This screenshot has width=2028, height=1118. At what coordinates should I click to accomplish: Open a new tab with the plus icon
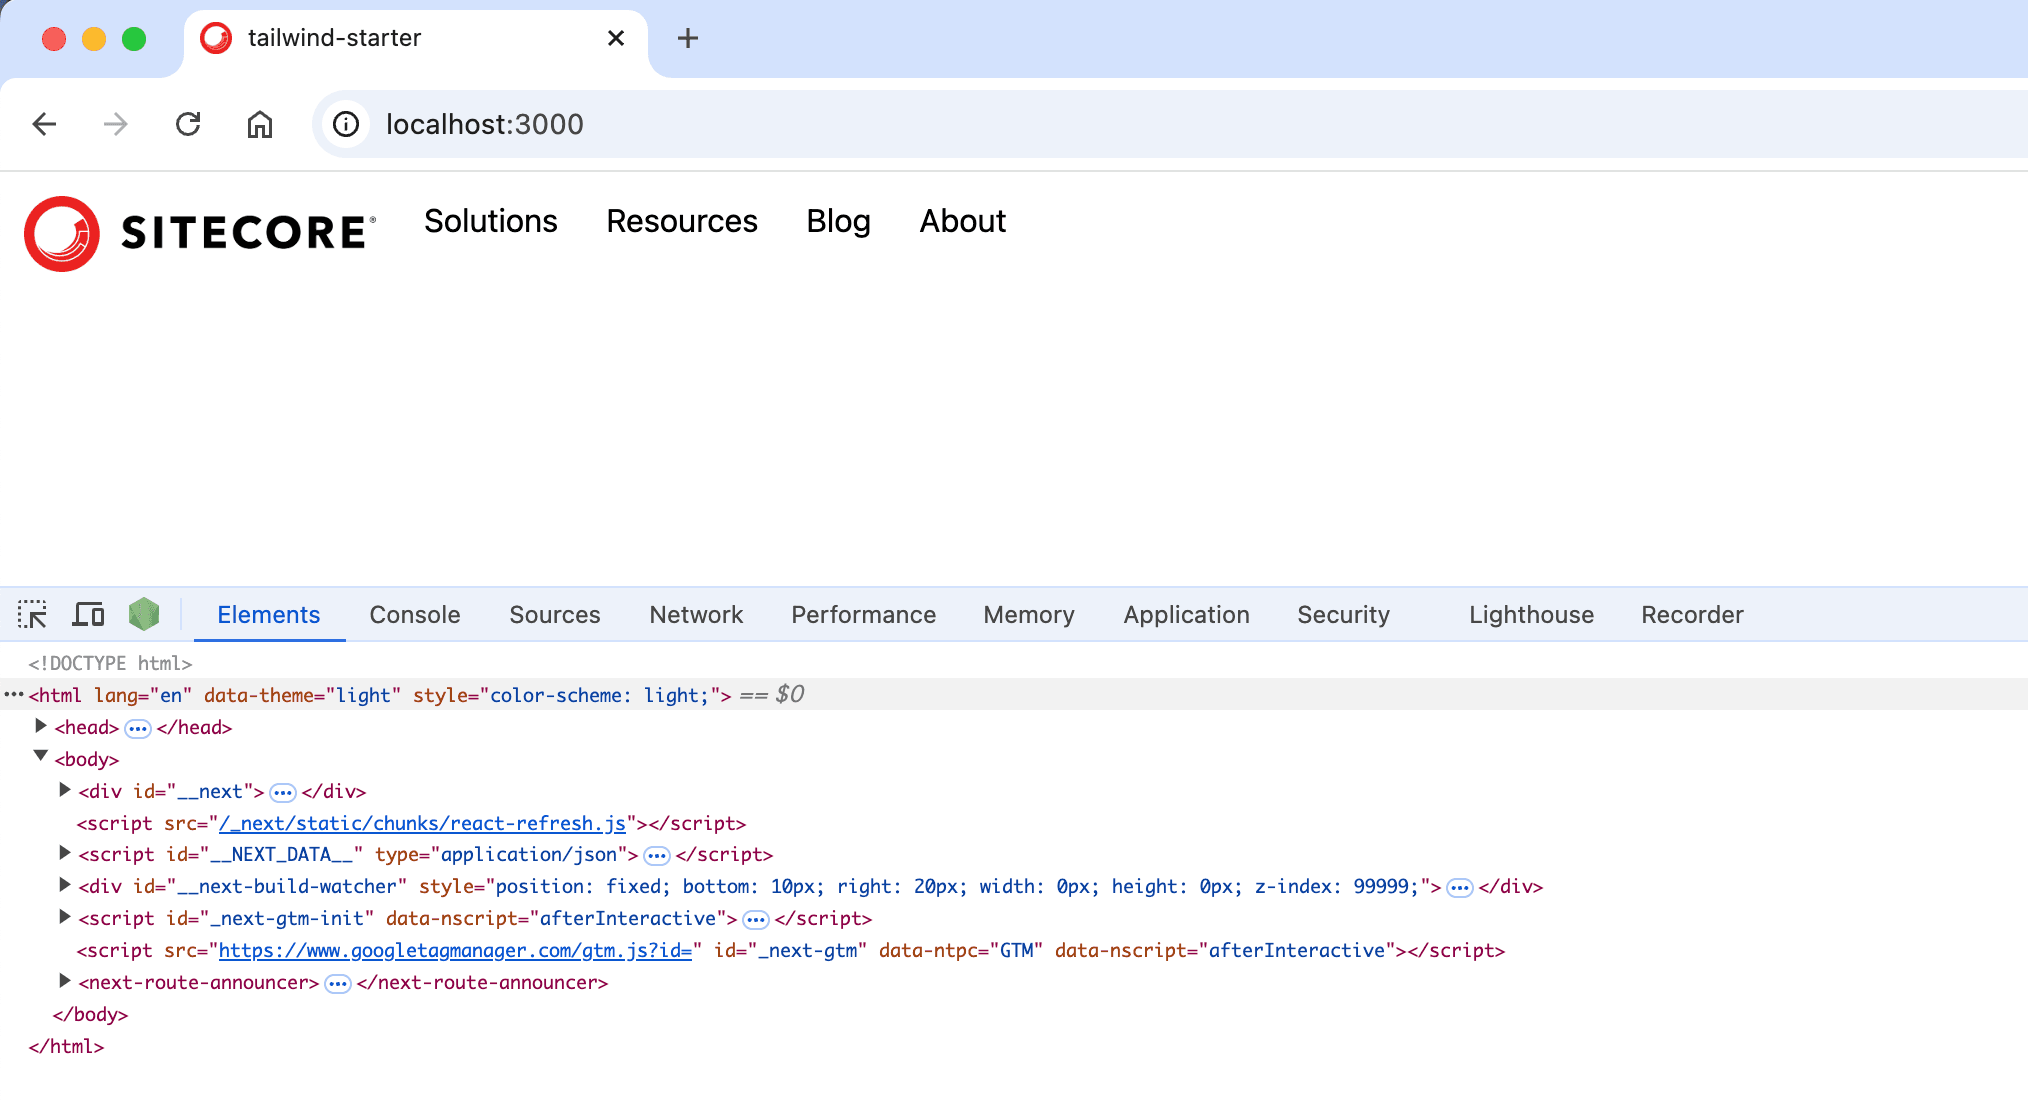(687, 38)
